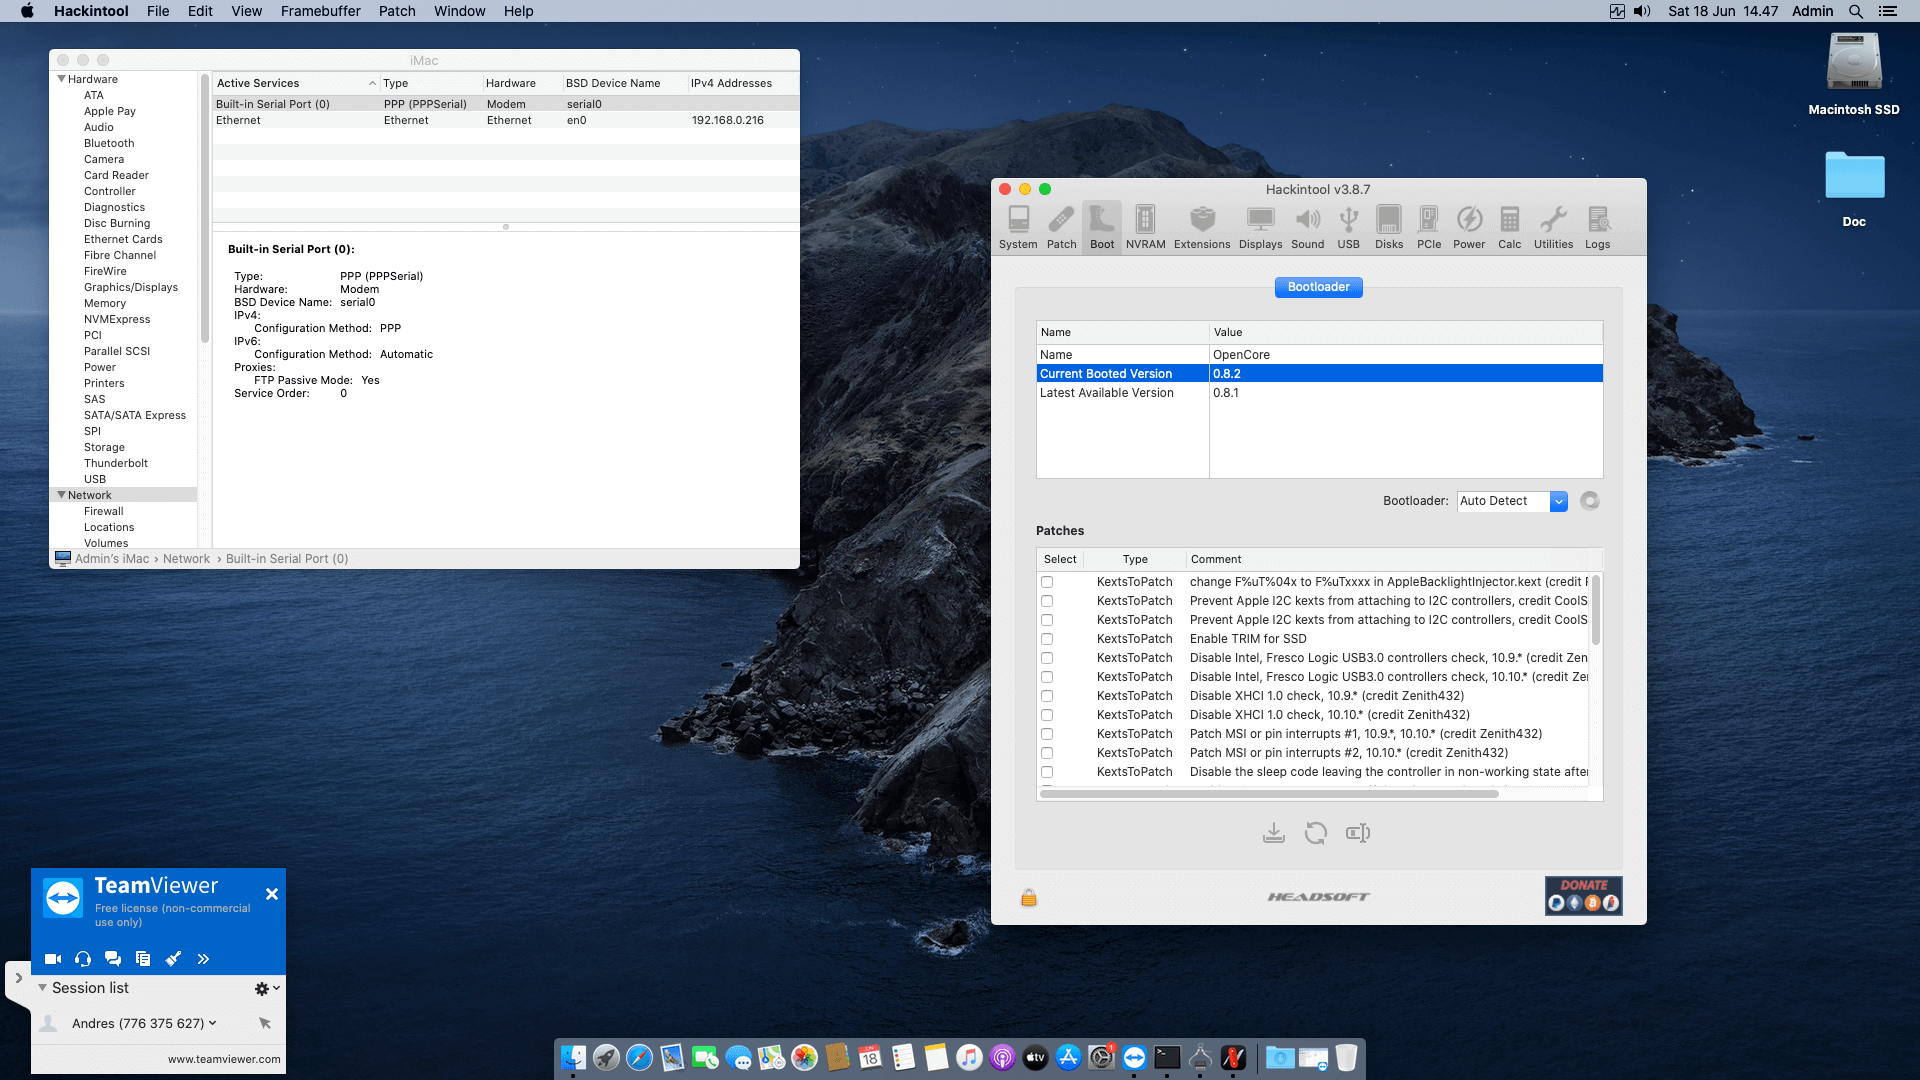Viewport: 1920px width, 1080px height.
Task: Select the 'Patch MSI or pin interrupts #1' checkbox
Action: [x=1047, y=733]
